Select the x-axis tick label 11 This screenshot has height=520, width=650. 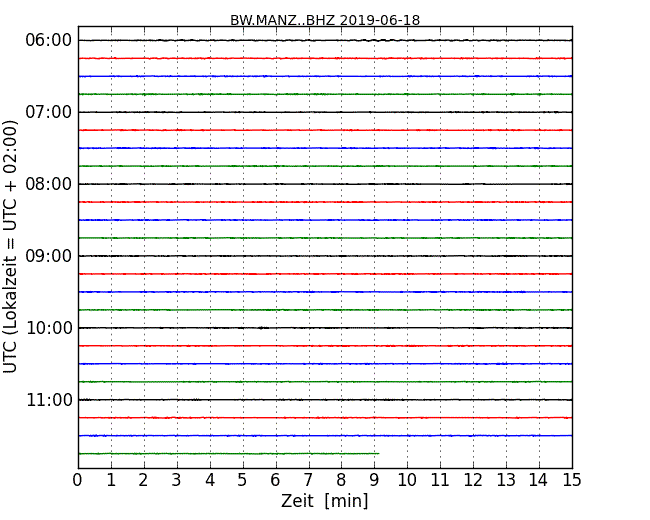click(440, 480)
